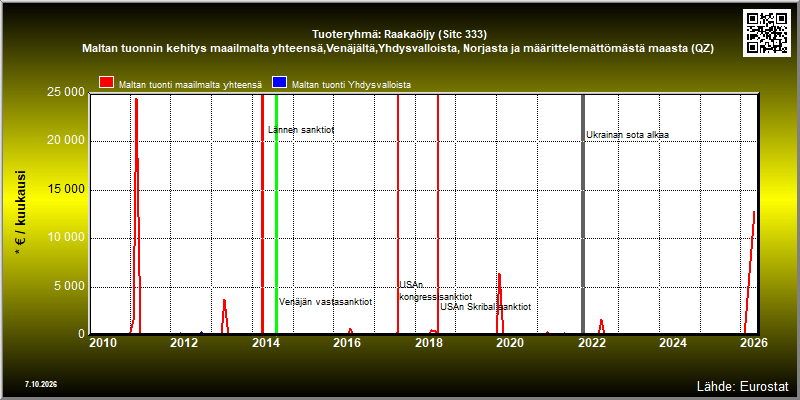Click the 20 000 y-axis value

pos(65,141)
